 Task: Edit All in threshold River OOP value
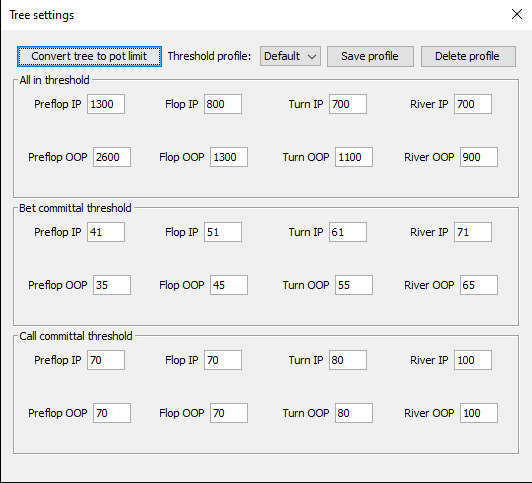479,157
